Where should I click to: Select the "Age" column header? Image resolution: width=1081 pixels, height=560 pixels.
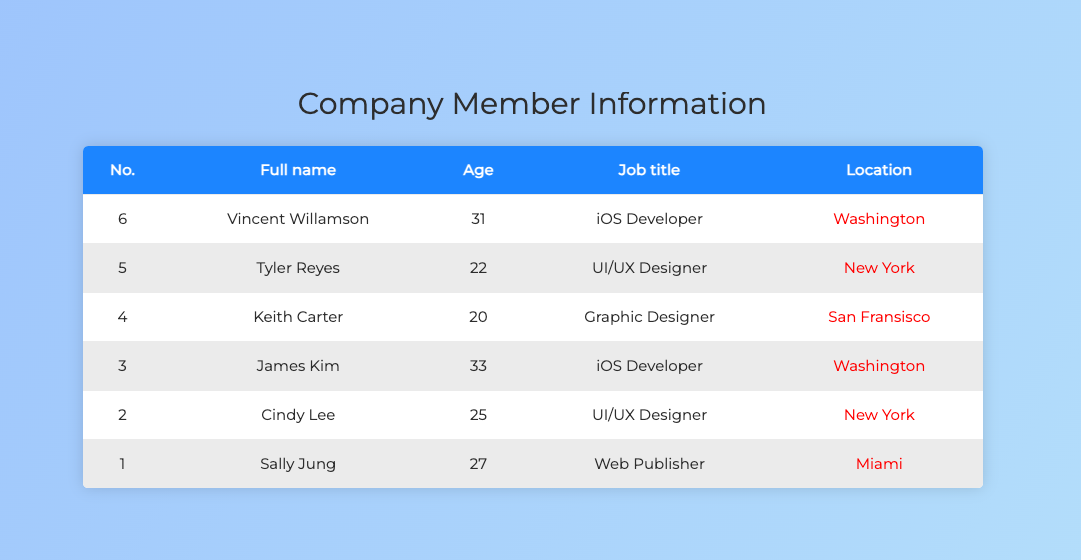[x=478, y=170]
